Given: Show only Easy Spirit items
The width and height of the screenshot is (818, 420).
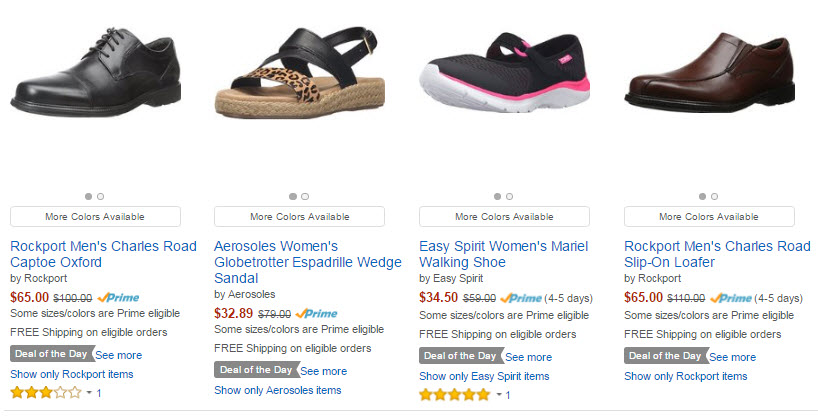Looking at the screenshot, I should tap(484, 376).
